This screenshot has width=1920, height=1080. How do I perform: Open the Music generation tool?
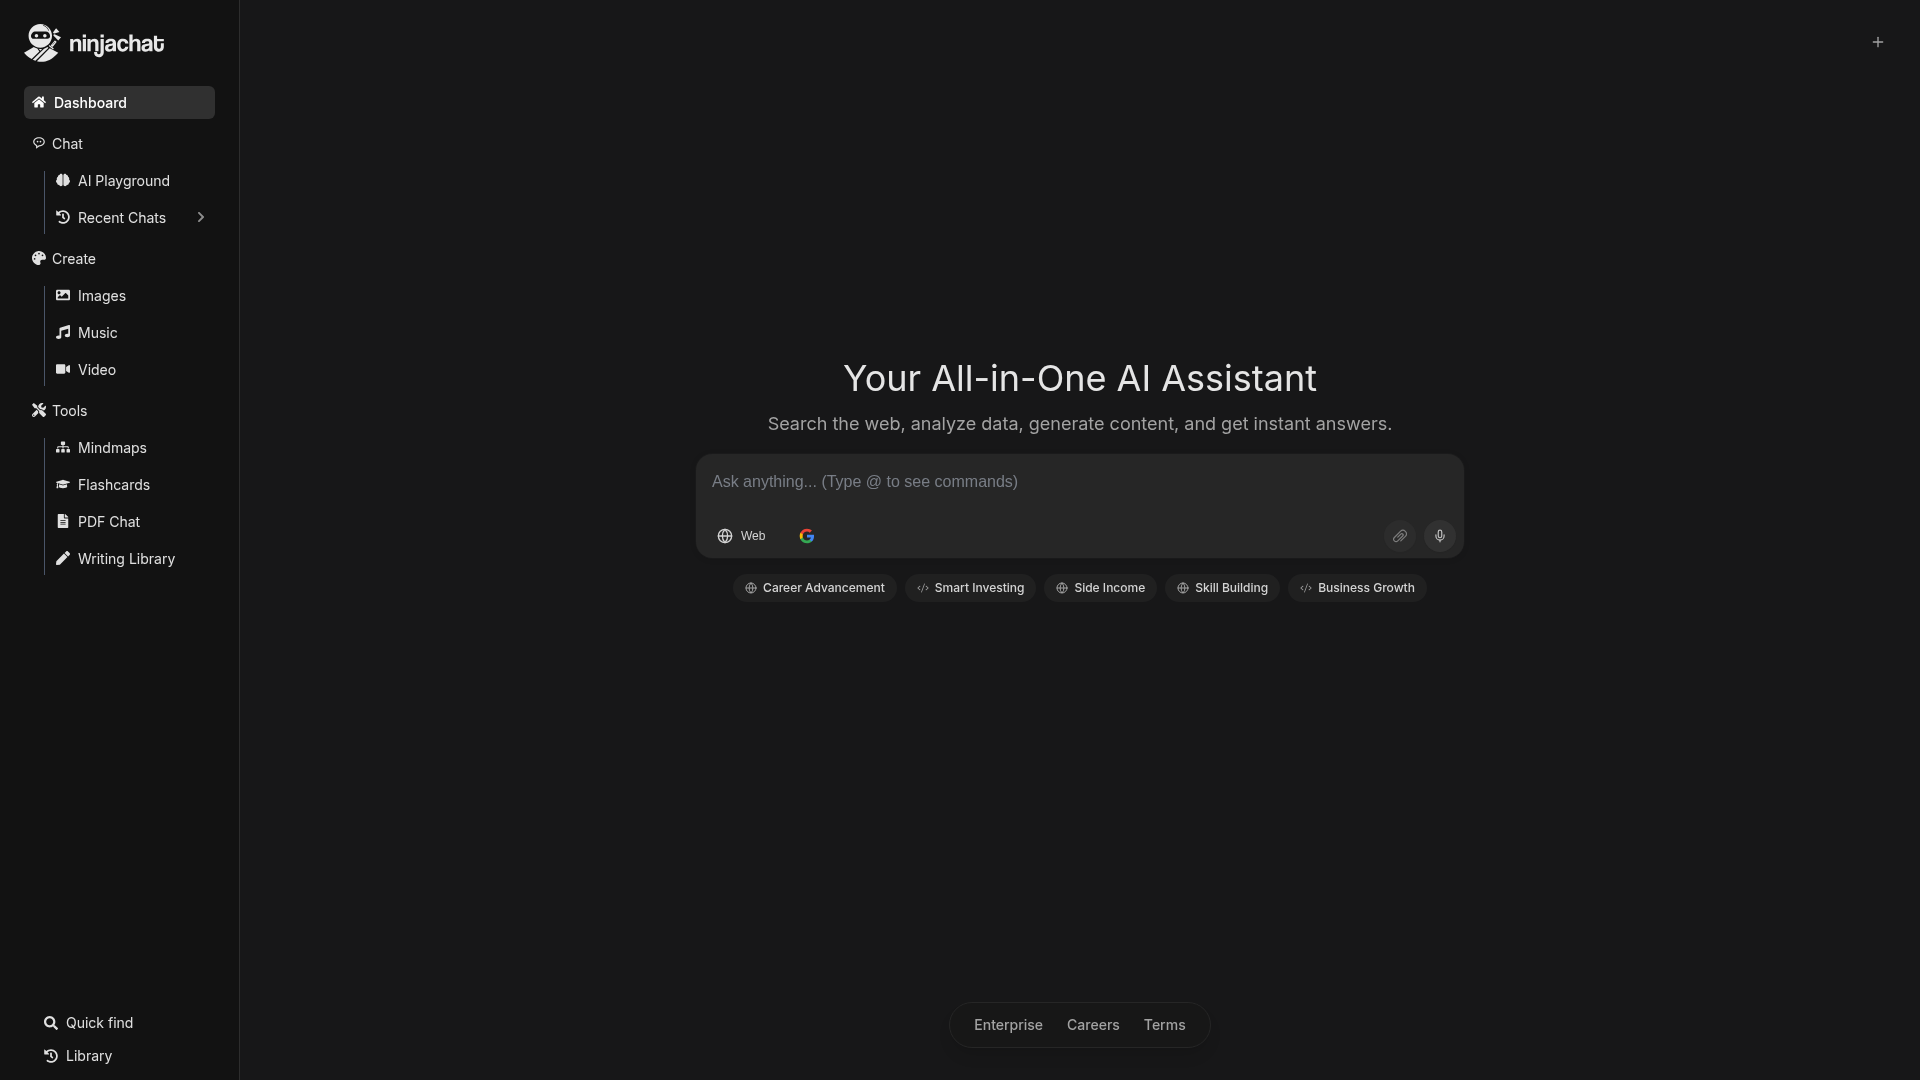(97, 332)
